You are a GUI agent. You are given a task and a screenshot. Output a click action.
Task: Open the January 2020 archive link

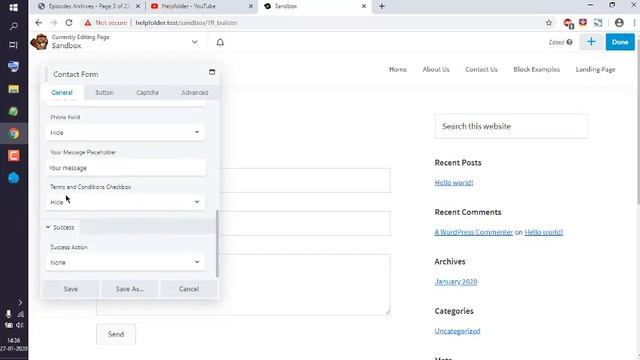(456, 282)
